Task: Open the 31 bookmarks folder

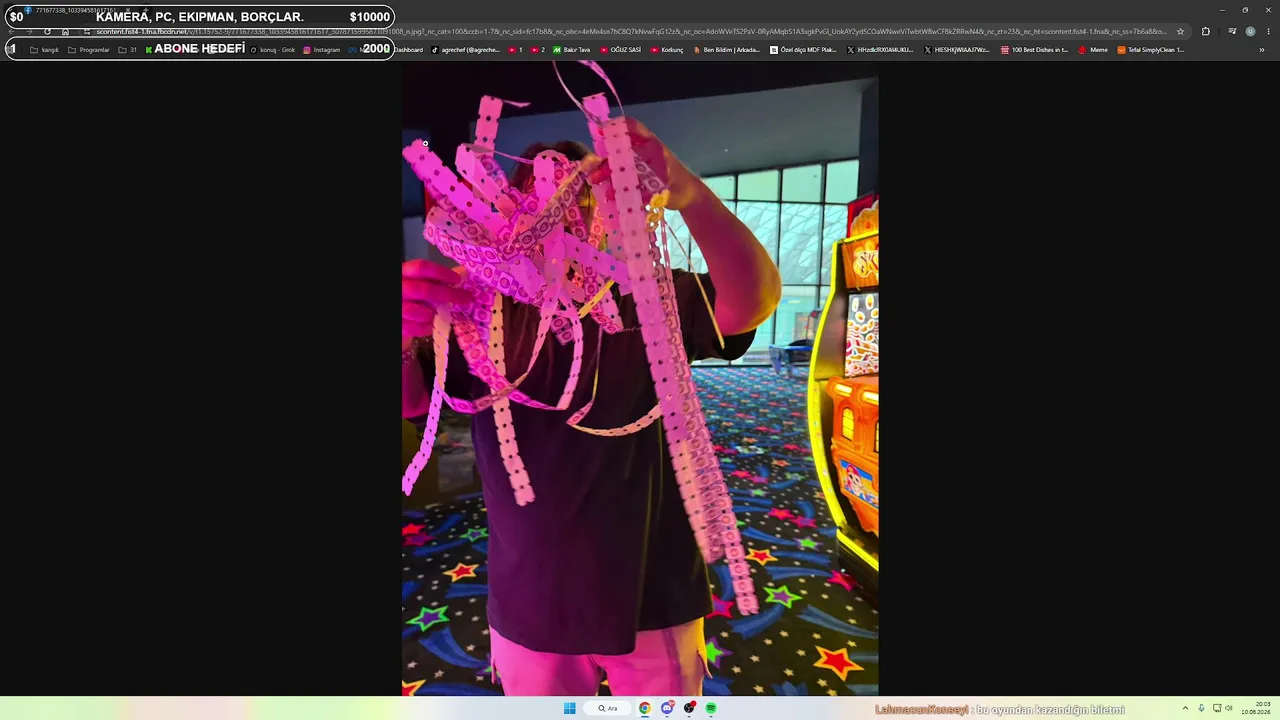Action: [128, 50]
